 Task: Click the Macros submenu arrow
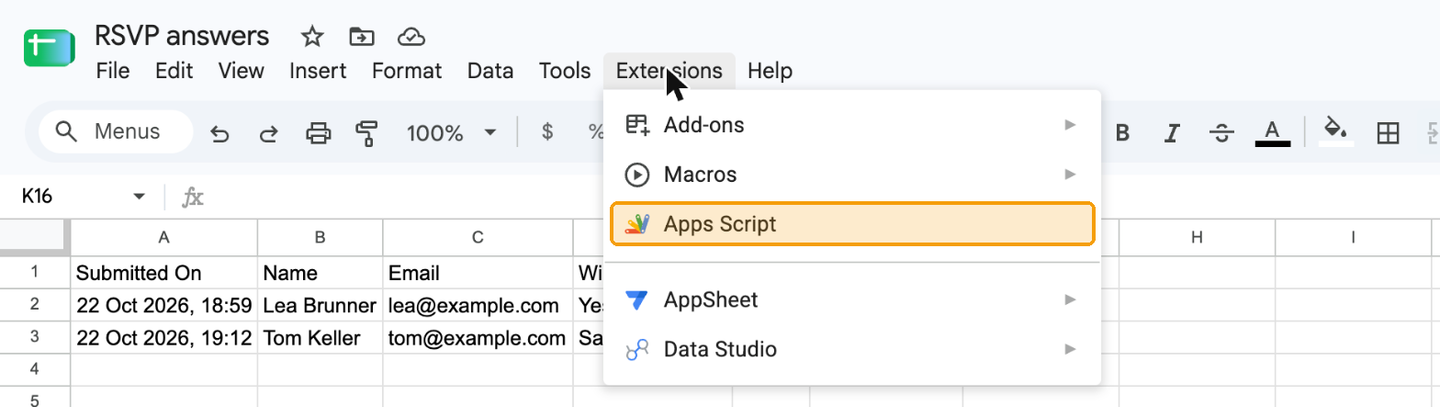(x=1070, y=174)
